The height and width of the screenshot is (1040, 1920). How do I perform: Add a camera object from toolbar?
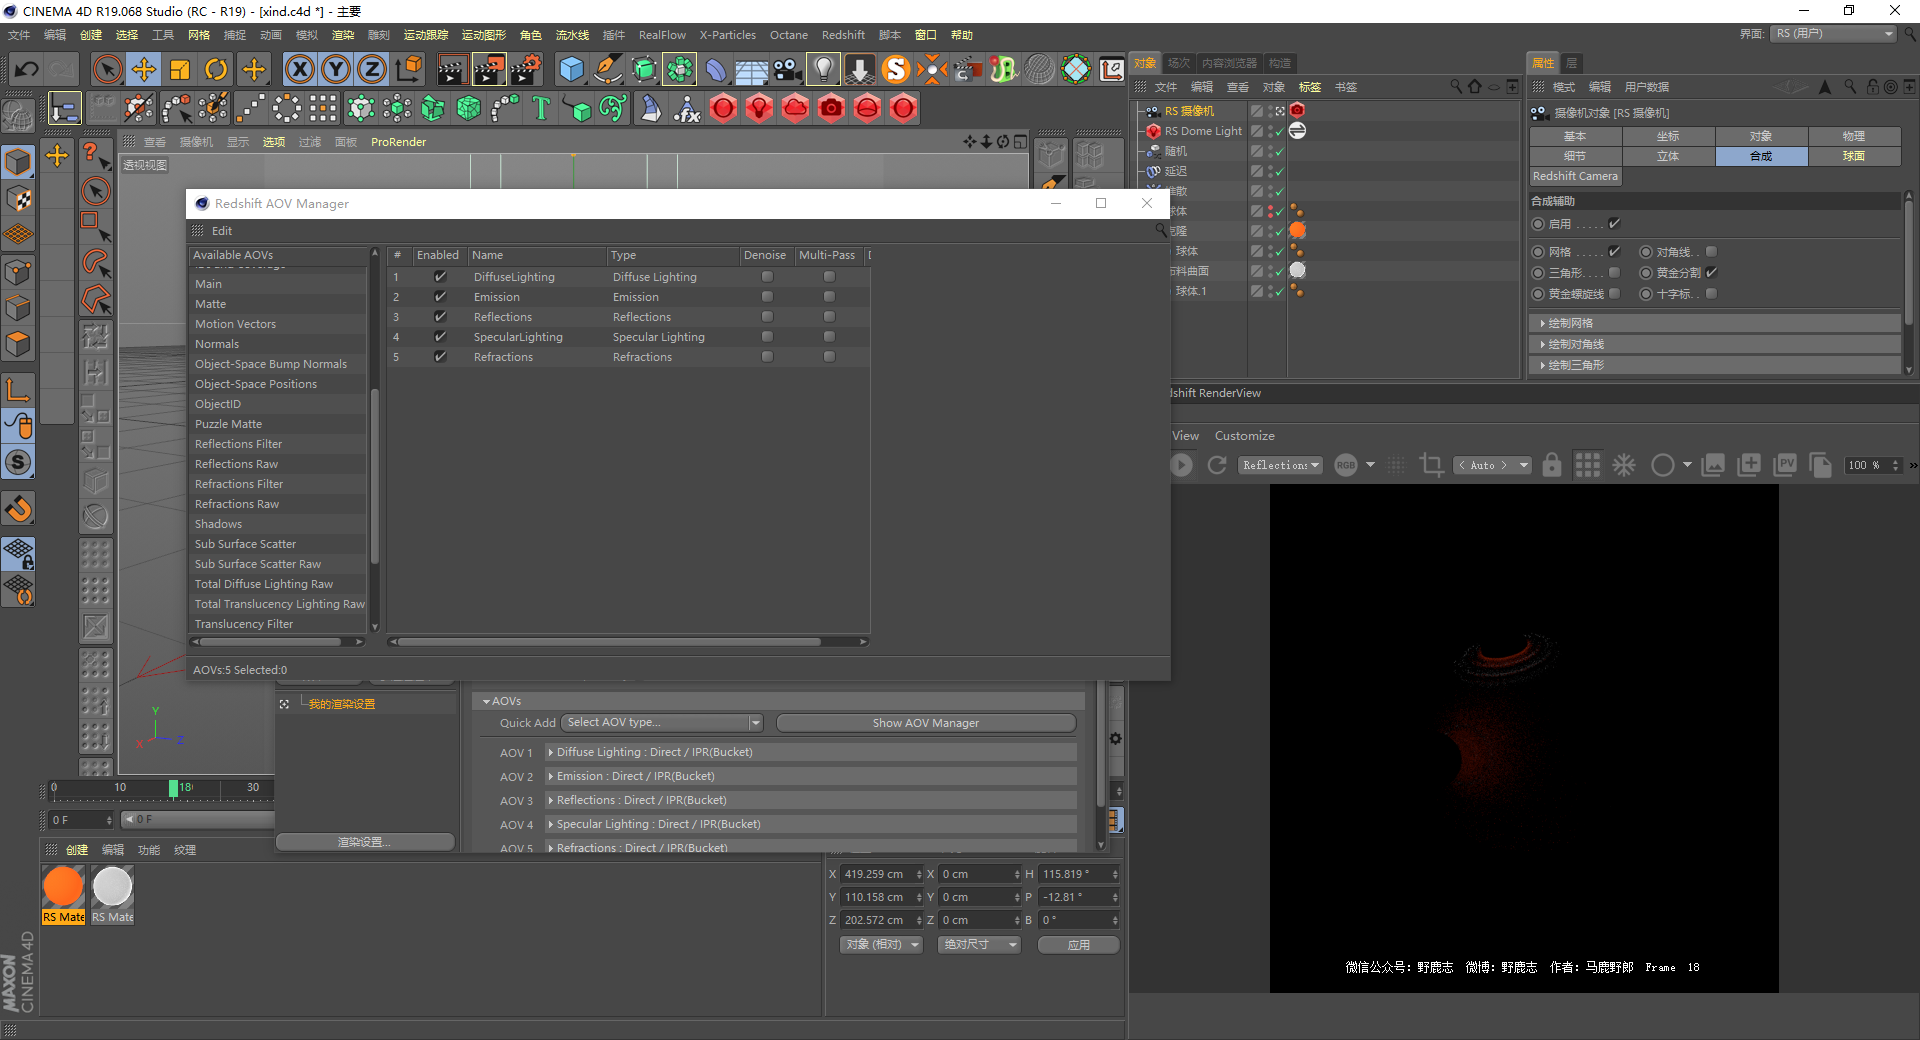788,69
